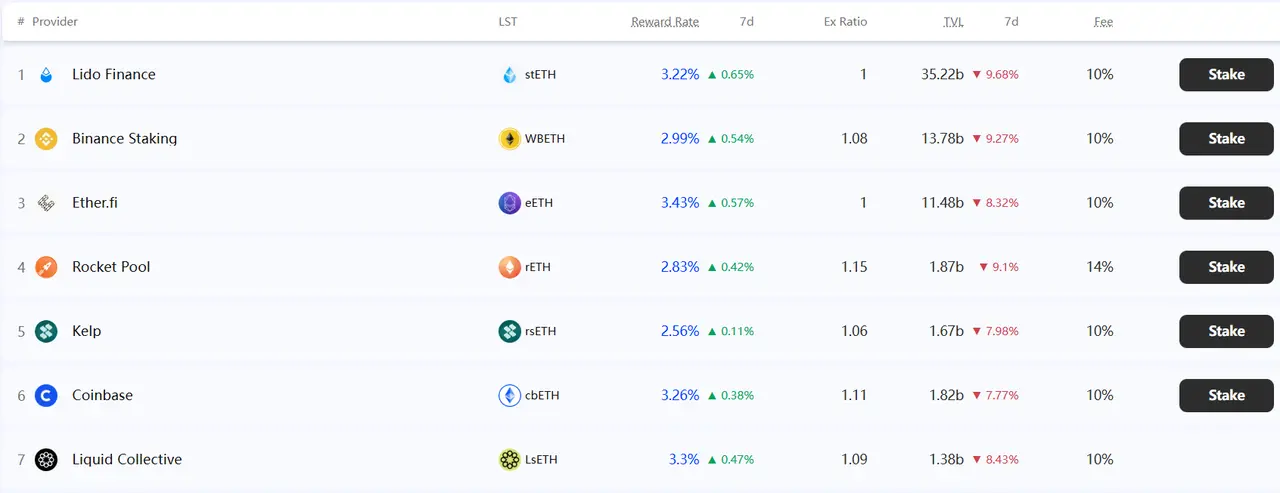Click the Ether.fi provider logo
Viewport: 1280px width, 493px height.
[46, 203]
